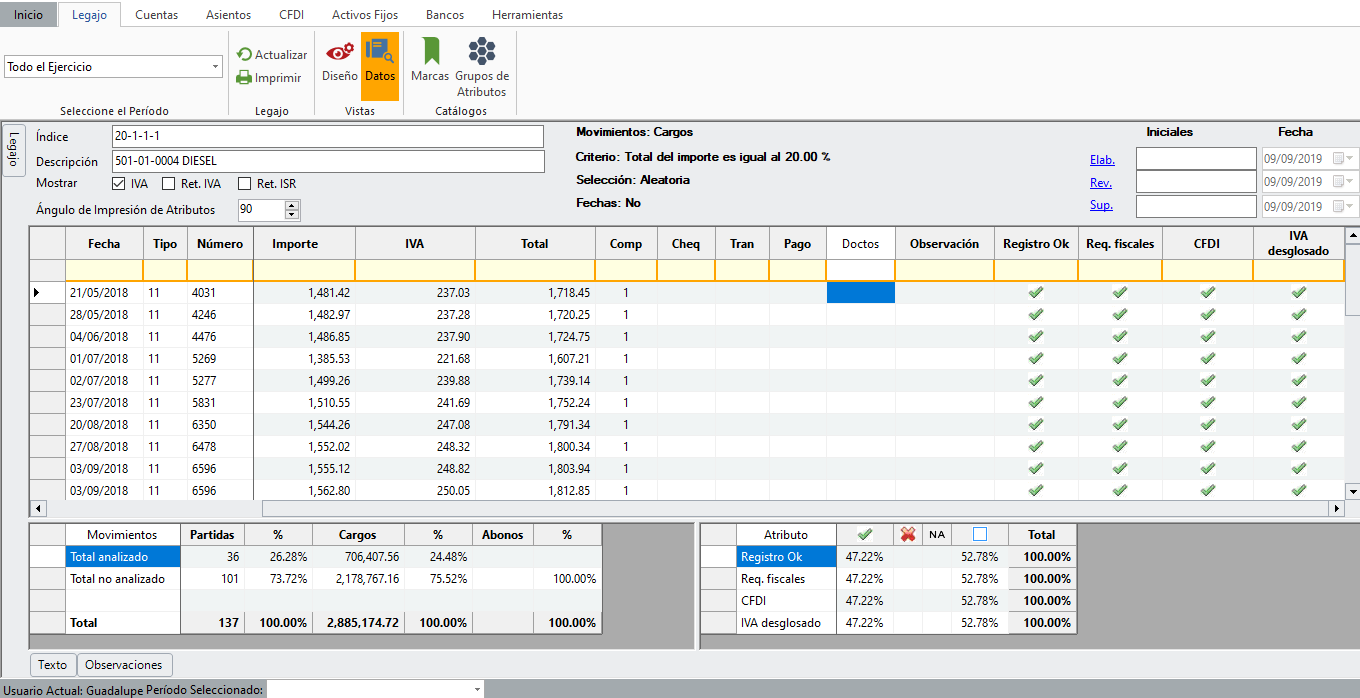This screenshot has width=1360, height=698.
Task: Click red X header in attribute summary
Action: pos(908,535)
